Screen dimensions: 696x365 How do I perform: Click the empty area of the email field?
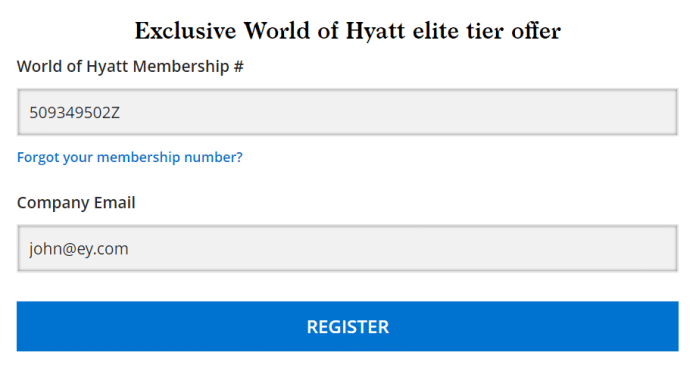399,248
